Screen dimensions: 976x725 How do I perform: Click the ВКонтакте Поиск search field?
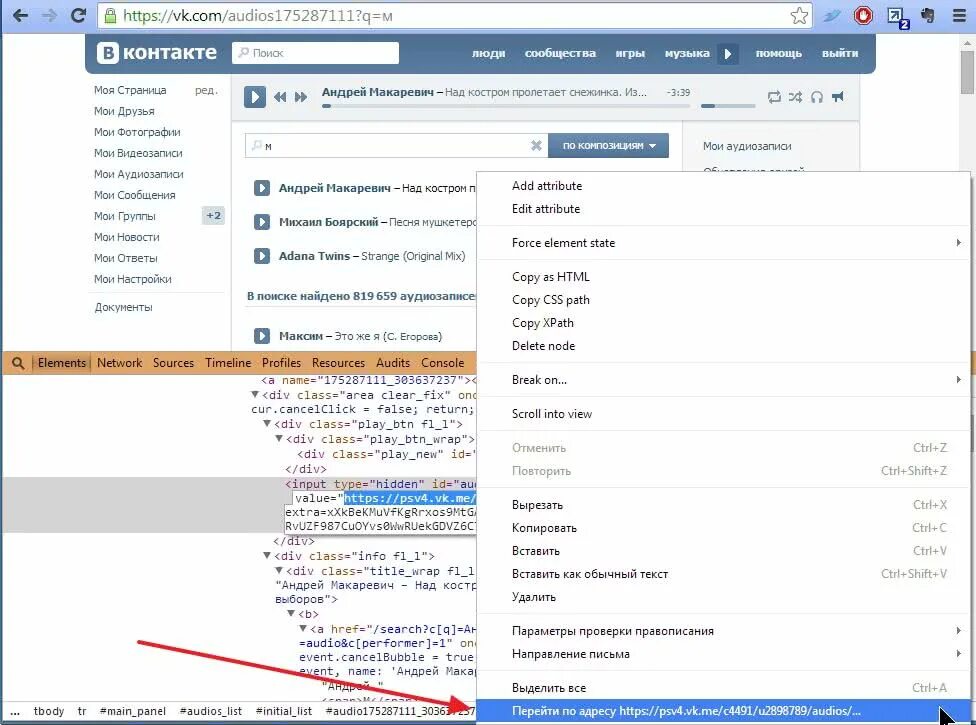point(316,53)
